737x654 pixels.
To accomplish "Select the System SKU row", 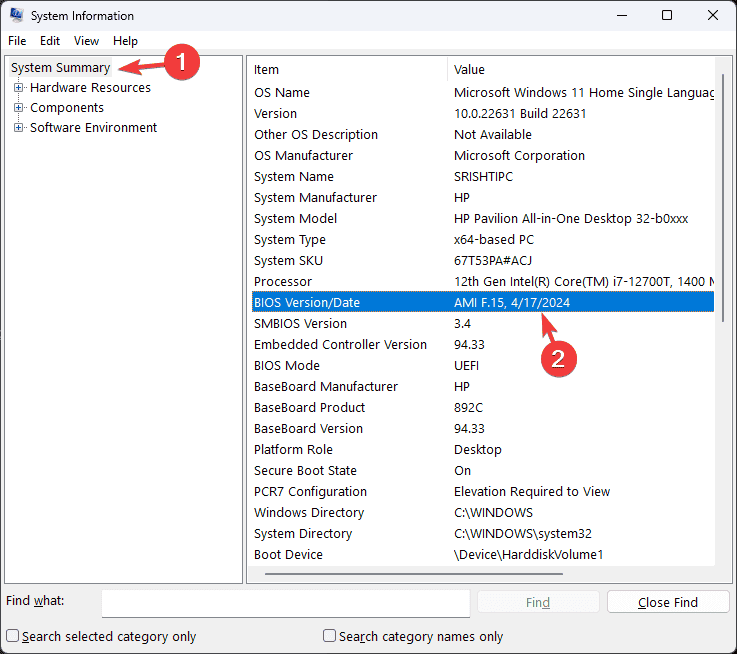I will coord(483,260).
